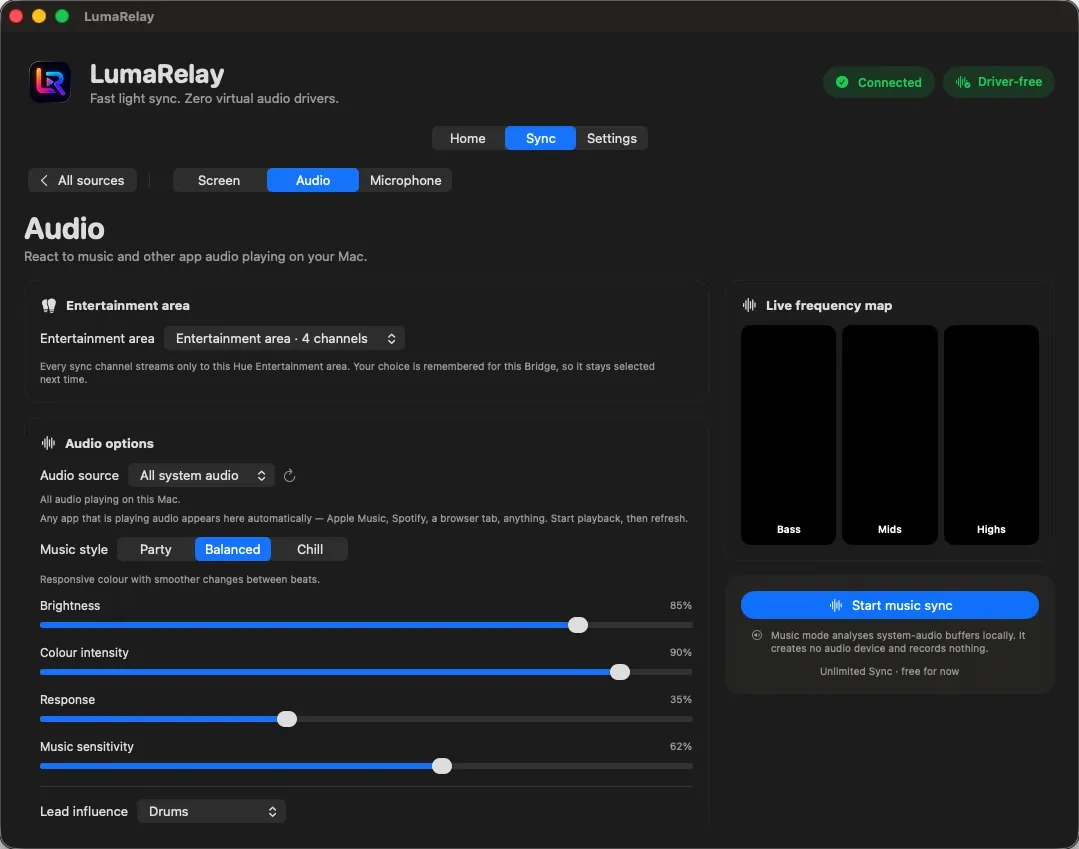
Task: Go back to All sources
Action: click(83, 180)
